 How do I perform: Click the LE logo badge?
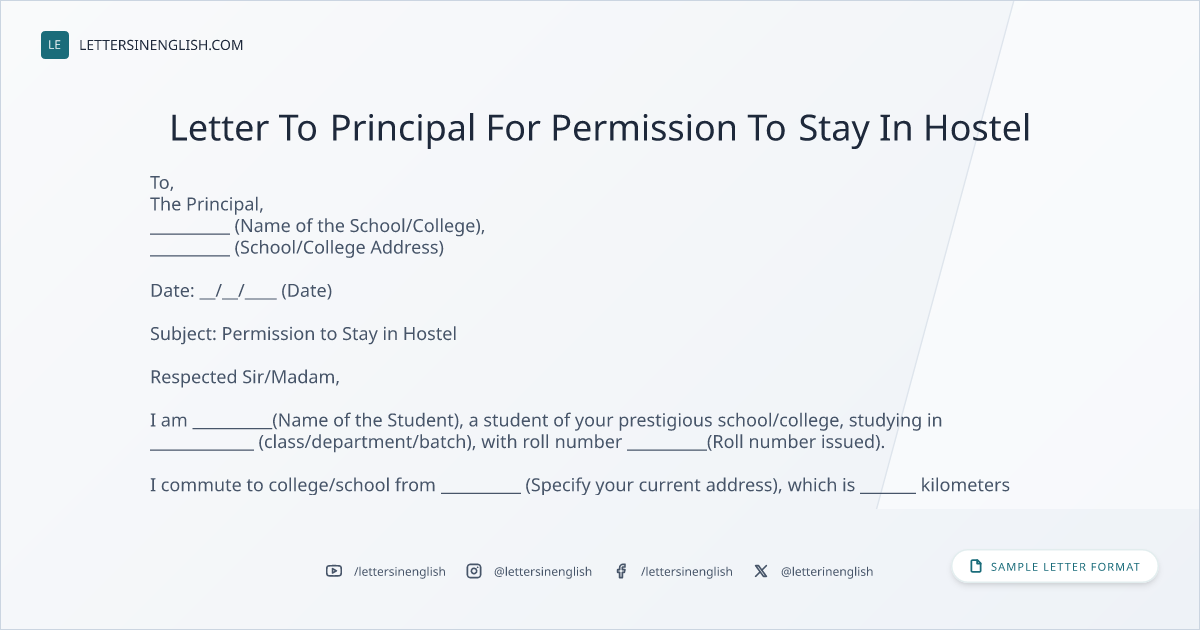click(55, 45)
